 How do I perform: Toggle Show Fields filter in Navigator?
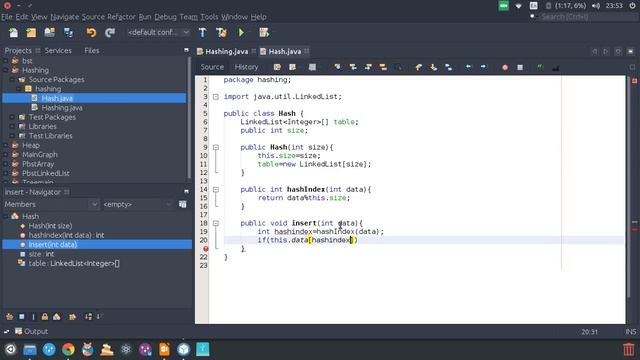click(22, 316)
